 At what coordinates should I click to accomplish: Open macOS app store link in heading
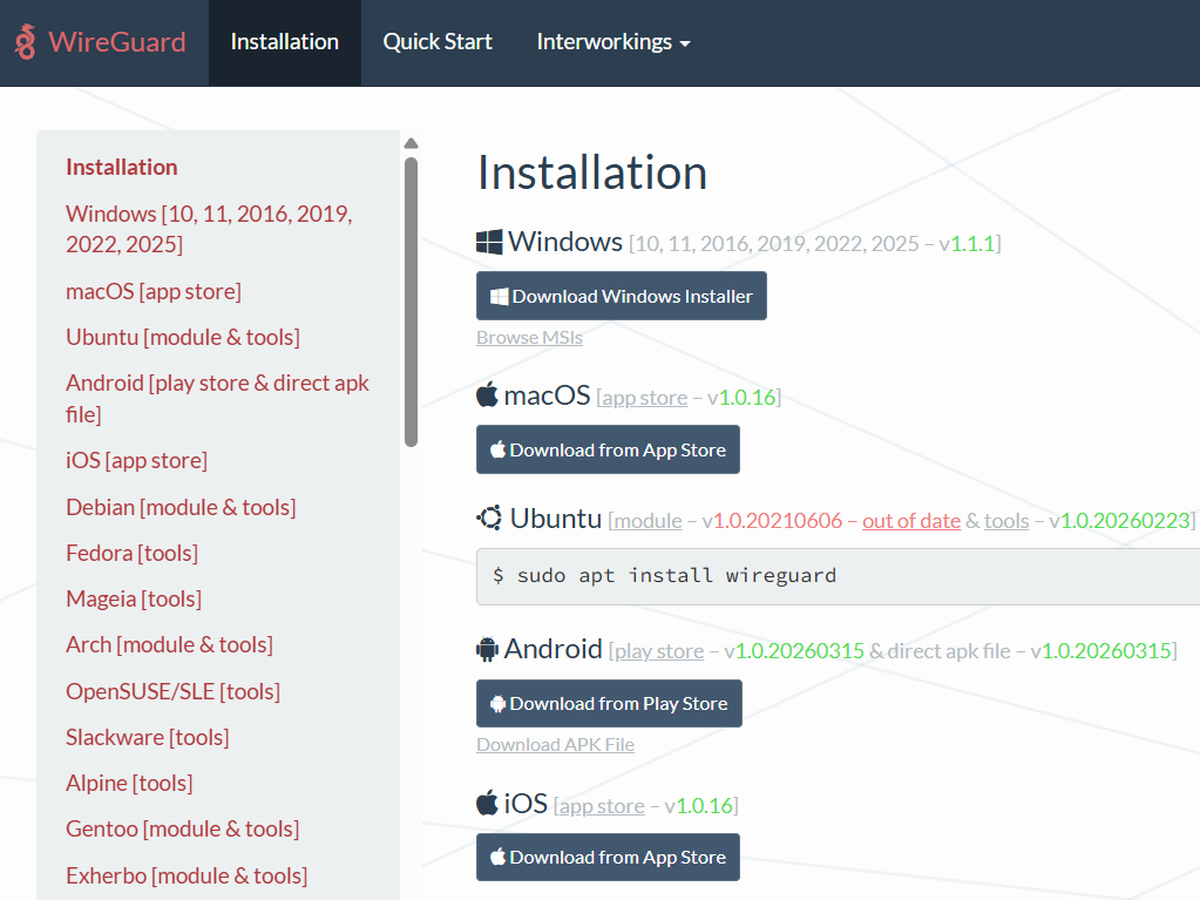coord(644,398)
